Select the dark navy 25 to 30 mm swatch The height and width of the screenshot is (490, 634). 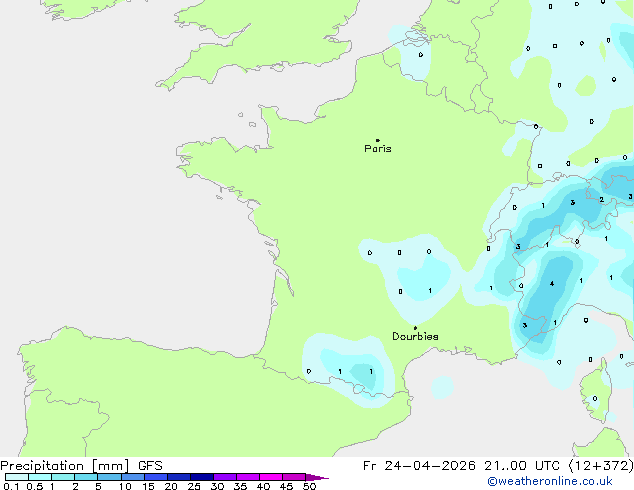(202, 477)
